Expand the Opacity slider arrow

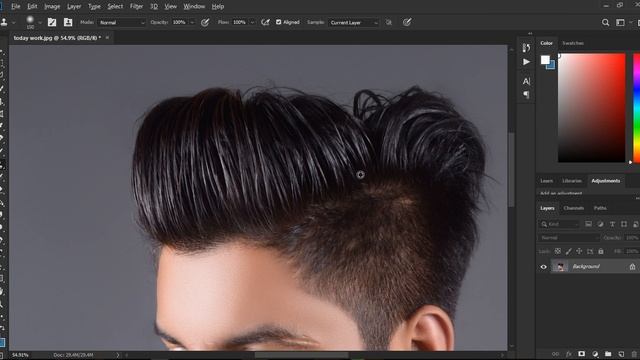point(192,22)
